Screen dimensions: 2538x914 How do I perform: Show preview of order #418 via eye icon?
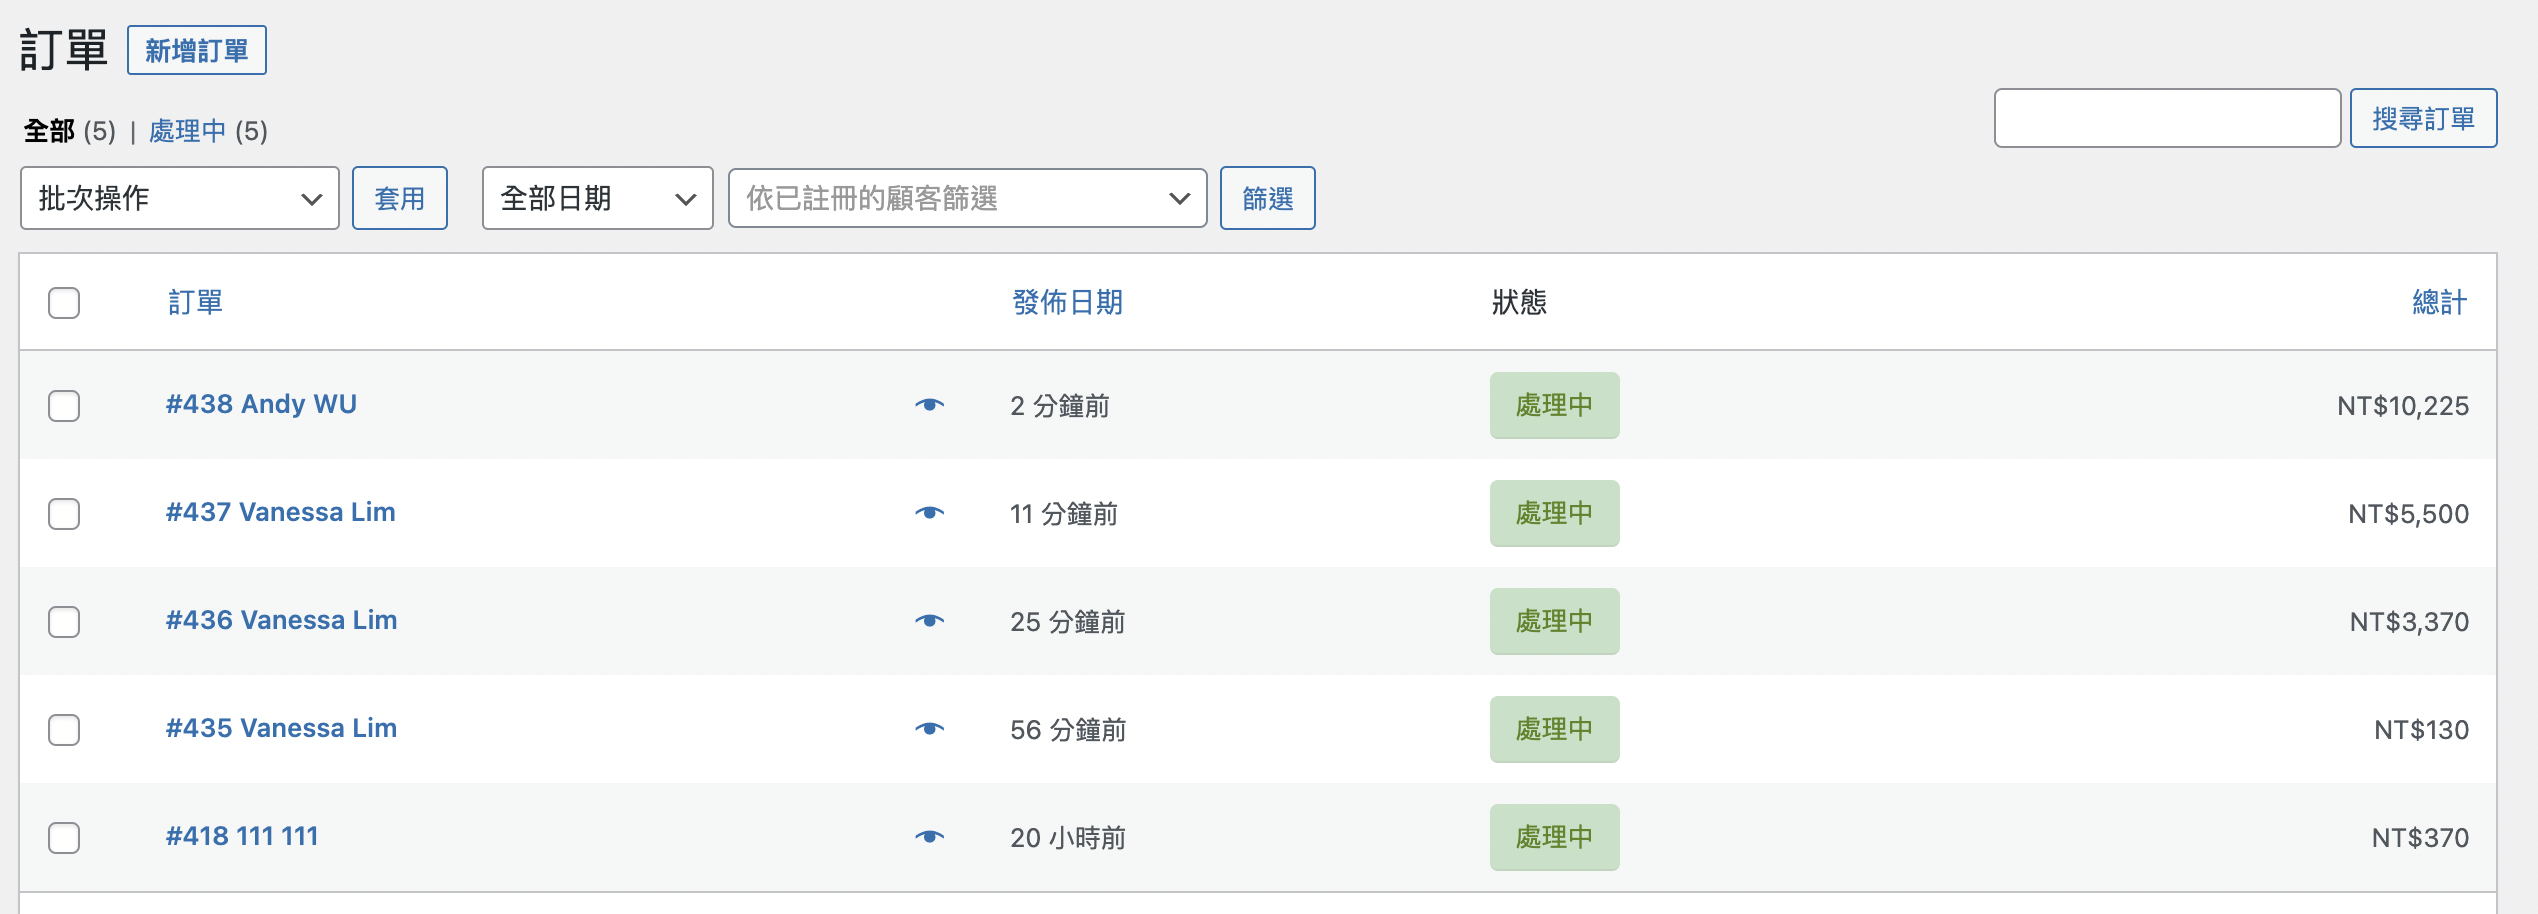point(929,837)
